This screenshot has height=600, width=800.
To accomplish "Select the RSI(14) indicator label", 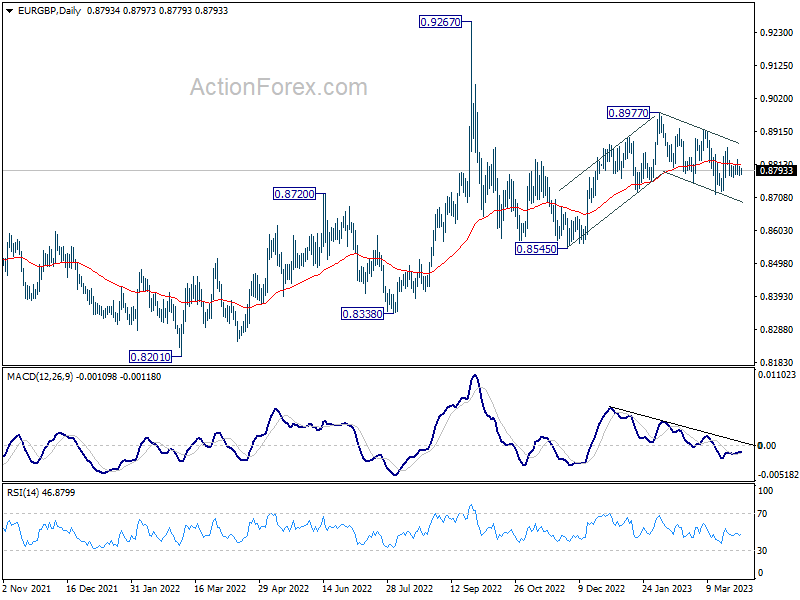I will click(23, 492).
